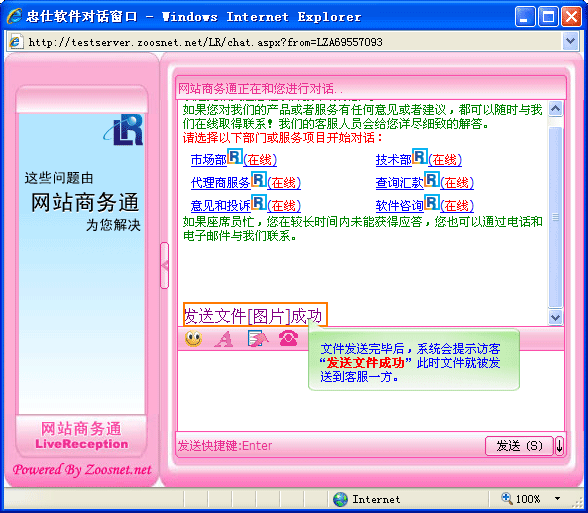Image resolution: width=588 pixels, height=513 pixels.
Task: Click inside the message input area
Action: [x=370, y=391]
